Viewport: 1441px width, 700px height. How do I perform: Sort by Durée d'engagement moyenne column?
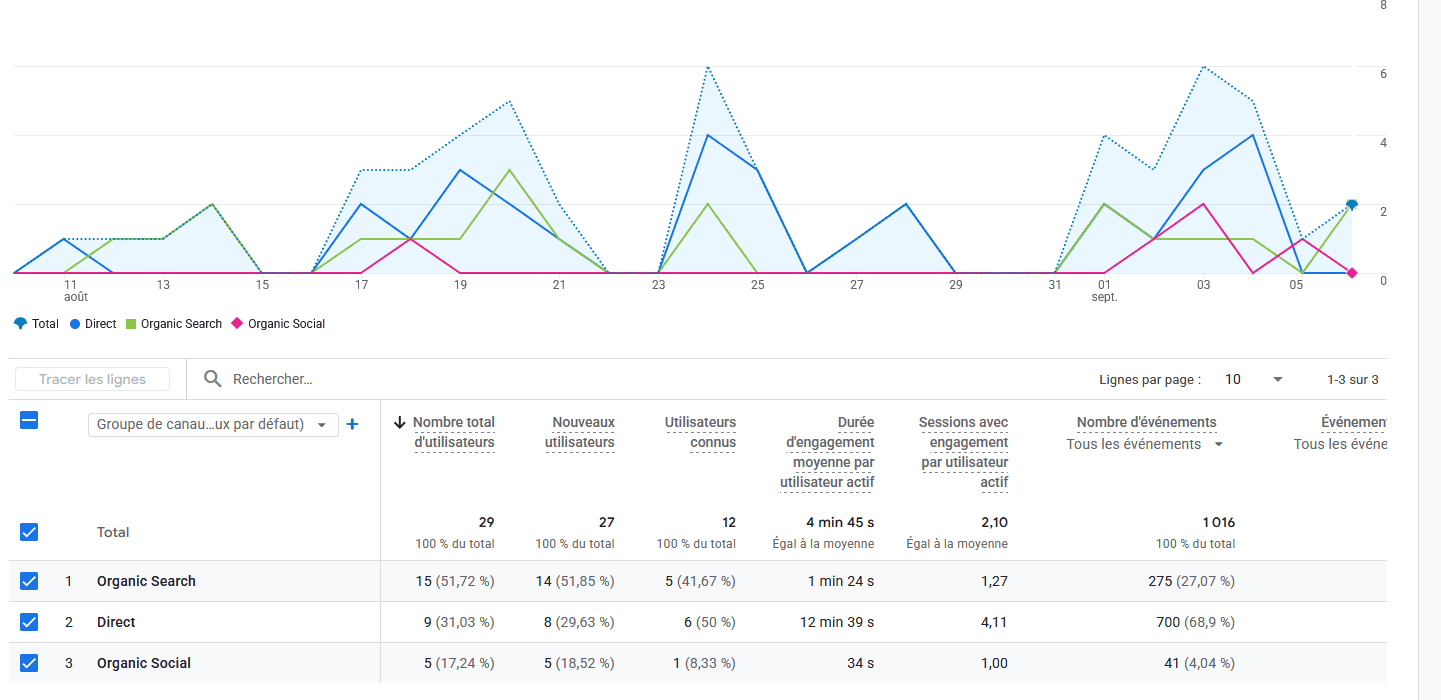pyautogui.click(x=827, y=452)
